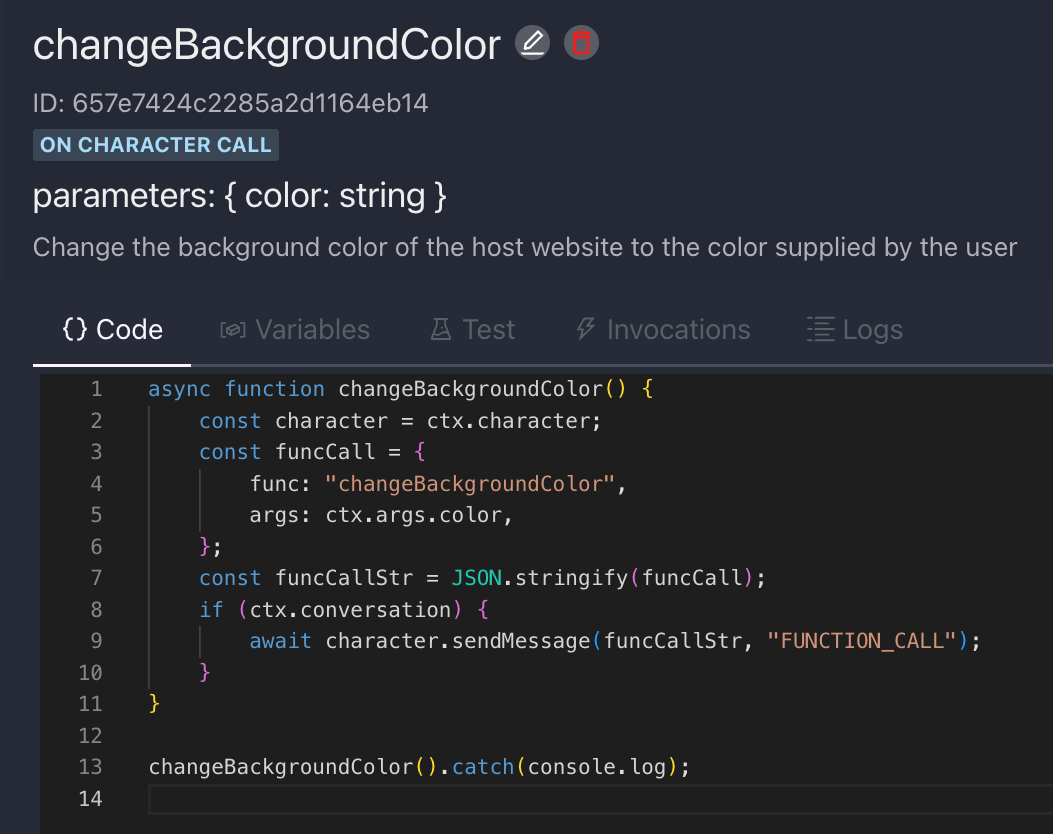Image resolution: width=1053 pixels, height=834 pixels.
Task: Click the function description about host website
Action: [x=525, y=247]
